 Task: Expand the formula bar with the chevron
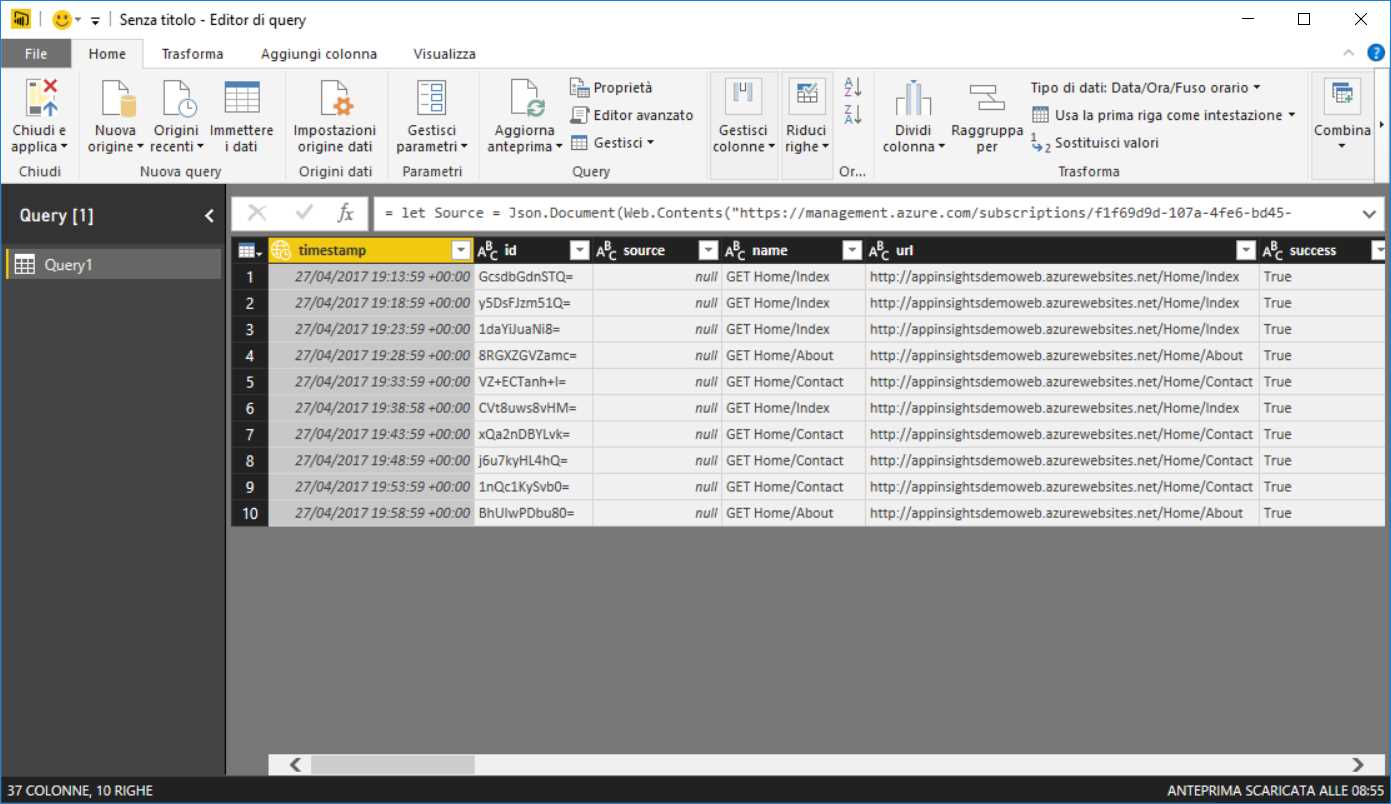(x=1369, y=212)
